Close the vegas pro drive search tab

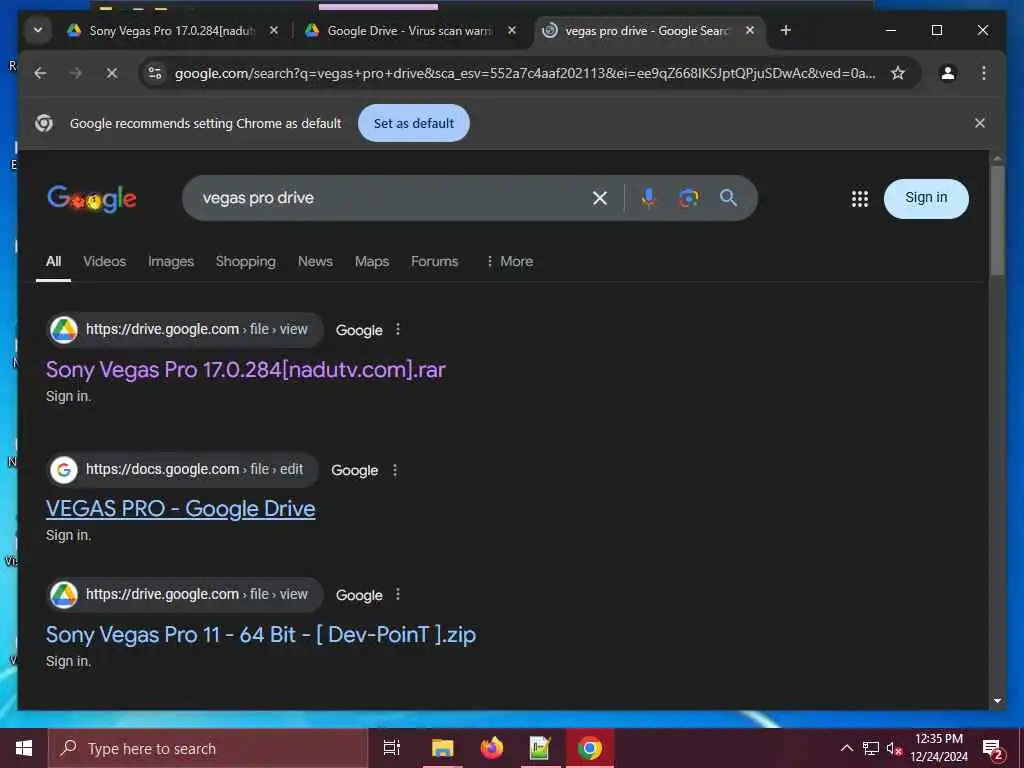pyautogui.click(x=750, y=30)
